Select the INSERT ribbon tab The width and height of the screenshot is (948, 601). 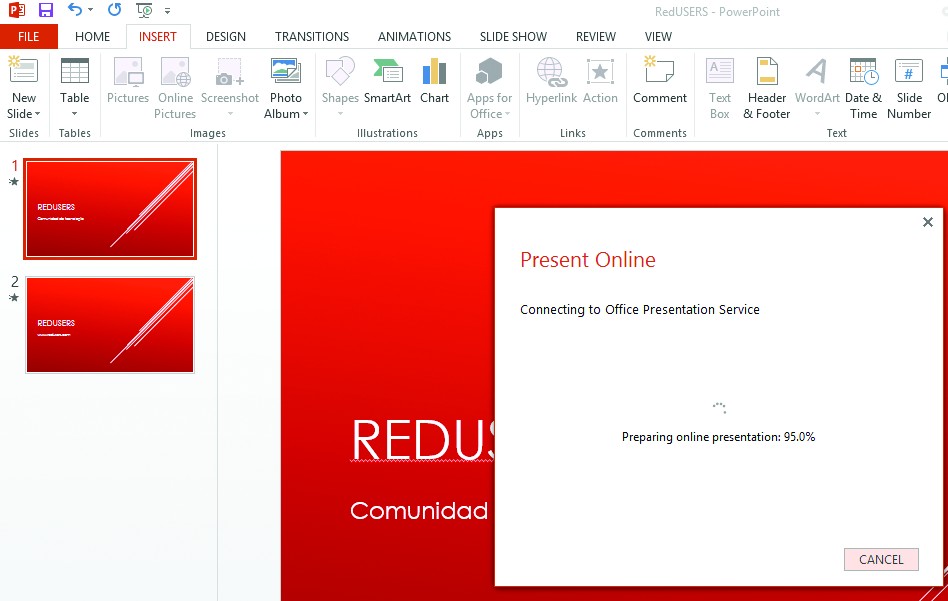pyautogui.click(x=158, y=37)
